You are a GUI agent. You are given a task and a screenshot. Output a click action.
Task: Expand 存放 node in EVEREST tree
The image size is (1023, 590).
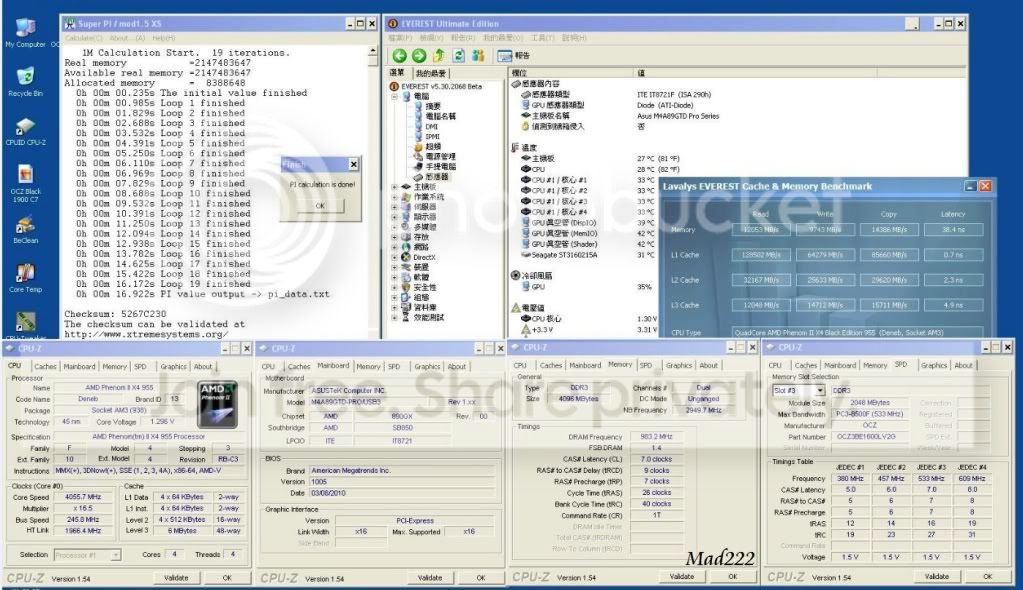(395, 237)
